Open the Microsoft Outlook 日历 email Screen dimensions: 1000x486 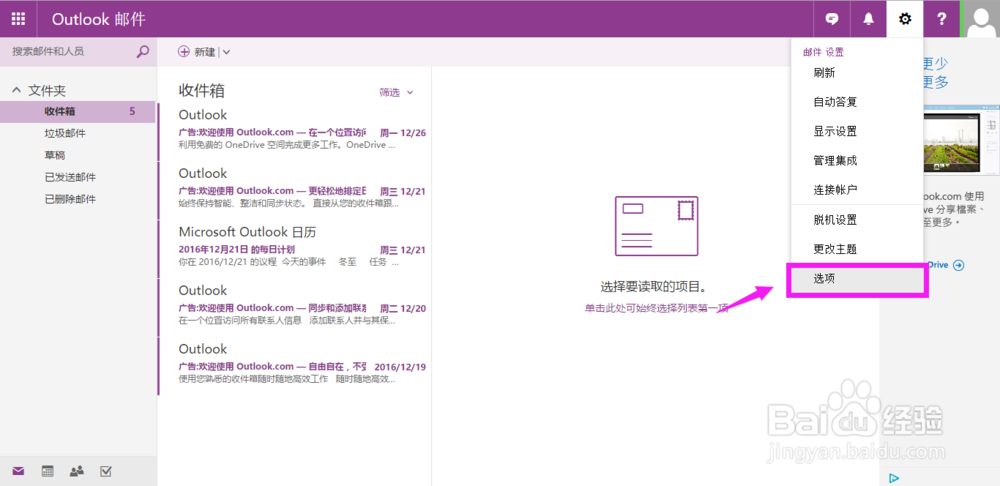pyautogui.click(x=295, y=248)
